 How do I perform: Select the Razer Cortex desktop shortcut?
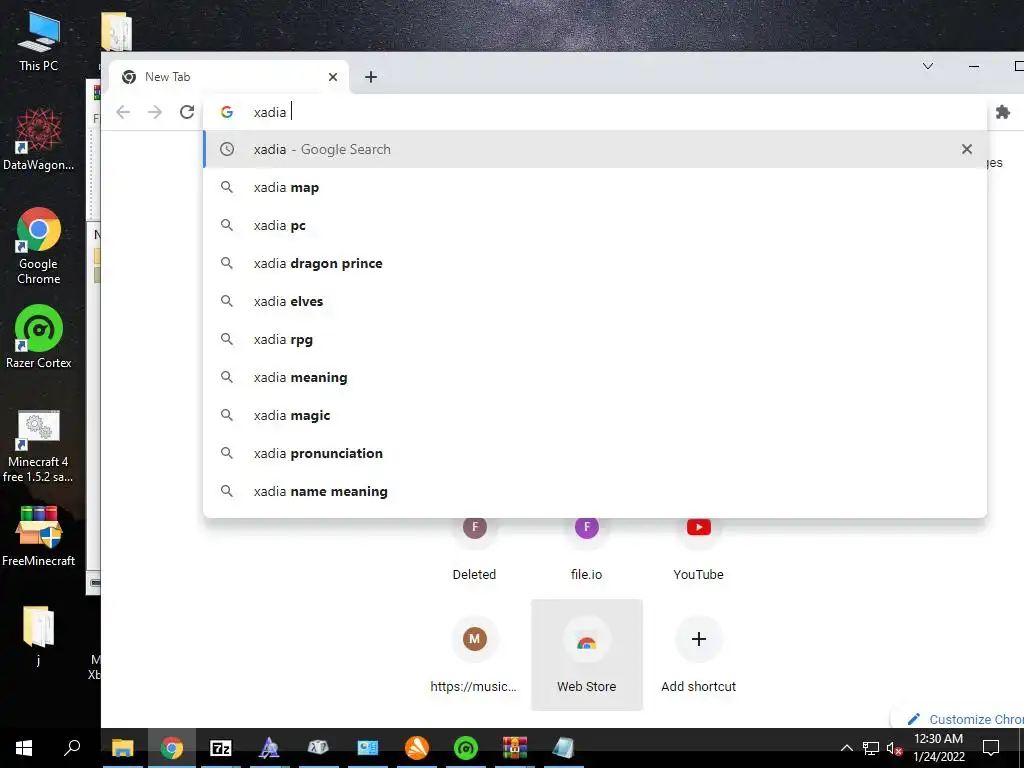click(x=39, y=338)
